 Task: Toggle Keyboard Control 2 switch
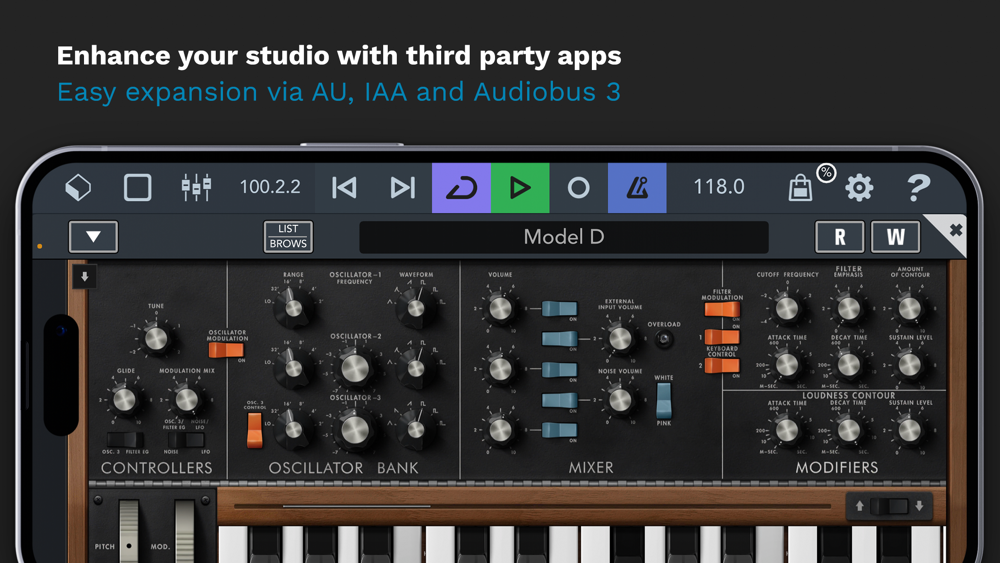coord(722,365)
